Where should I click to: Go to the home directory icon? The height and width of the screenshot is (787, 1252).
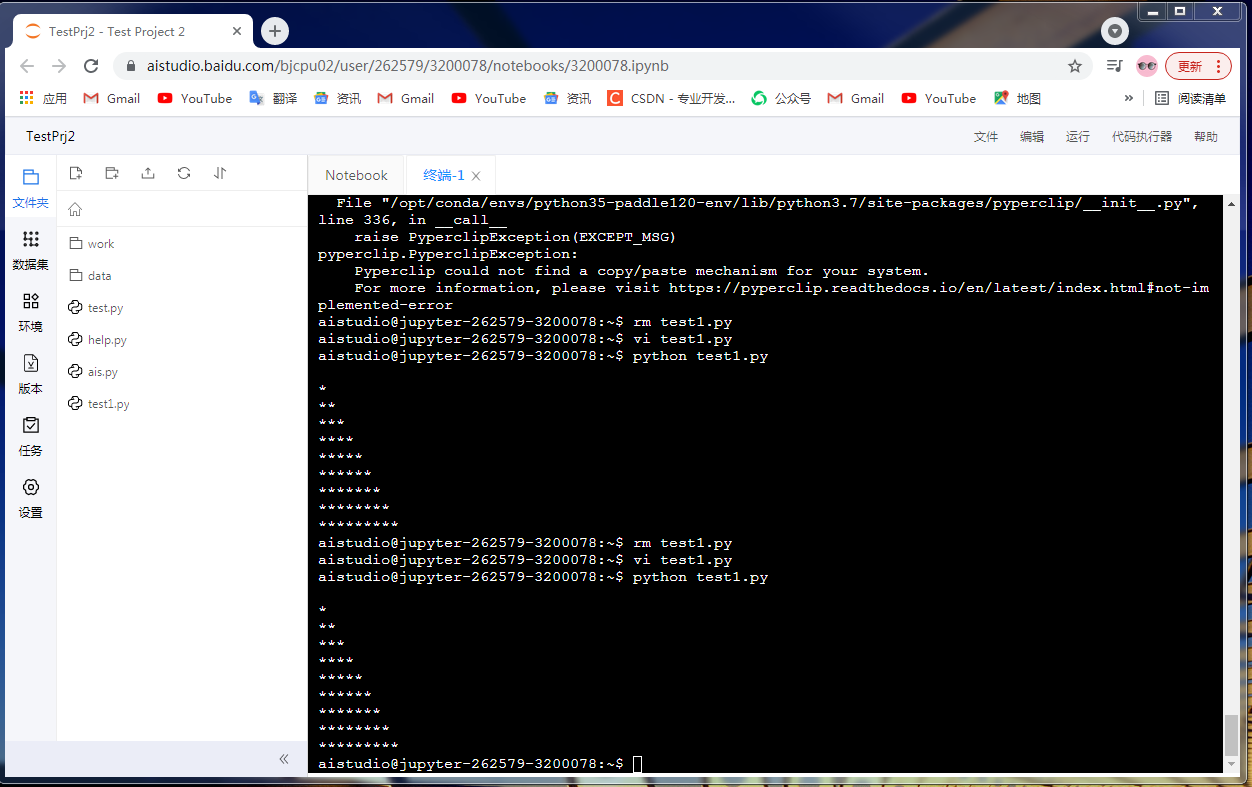tap(75, 209)
